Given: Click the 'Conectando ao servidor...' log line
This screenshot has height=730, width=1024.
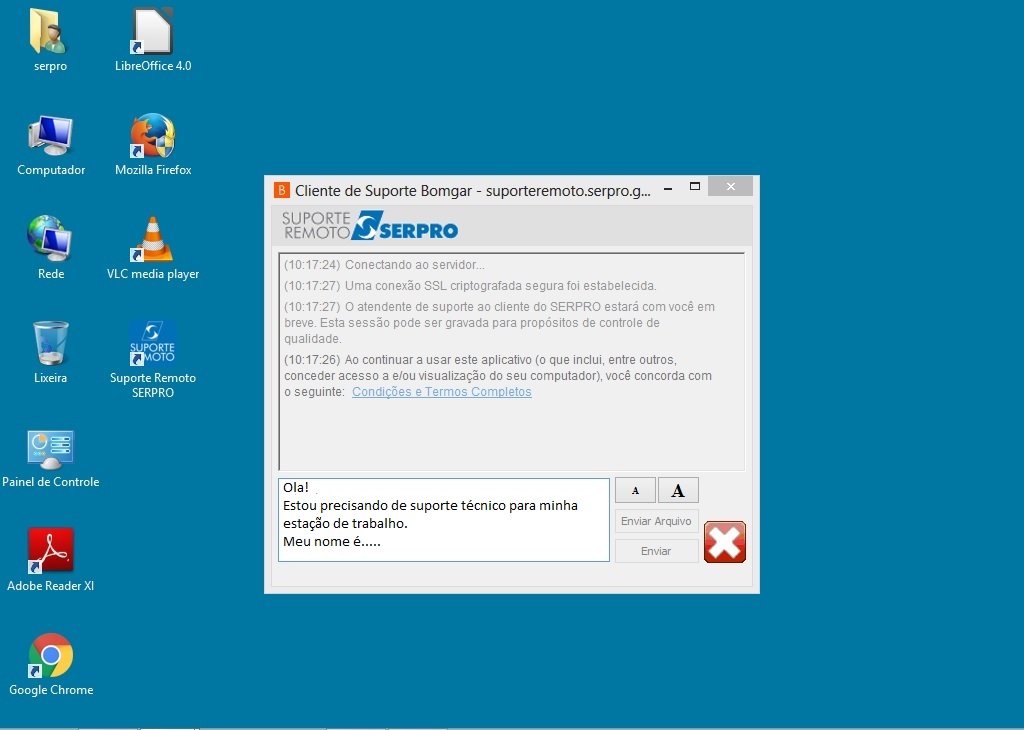Looking at the screenshot, I should coord(384,265).
